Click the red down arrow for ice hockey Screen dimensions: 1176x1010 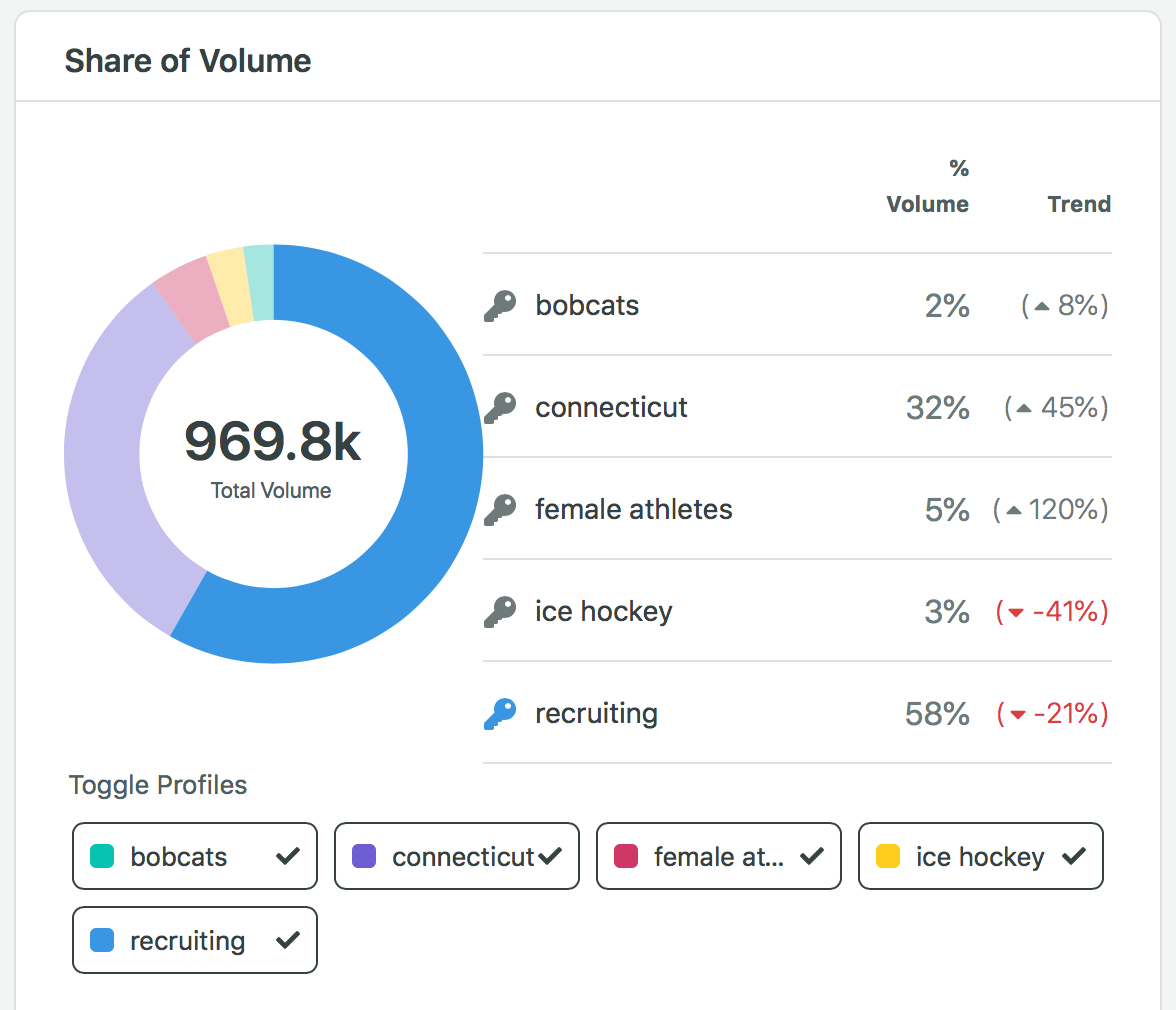tap(1016, 613)
